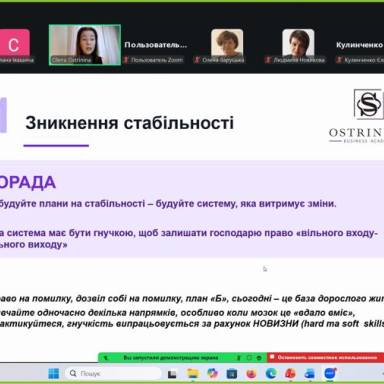Screen dimensions: 384x384
Task: Click the green screen-sharing status bar text
Action: (x=171, y=358)
